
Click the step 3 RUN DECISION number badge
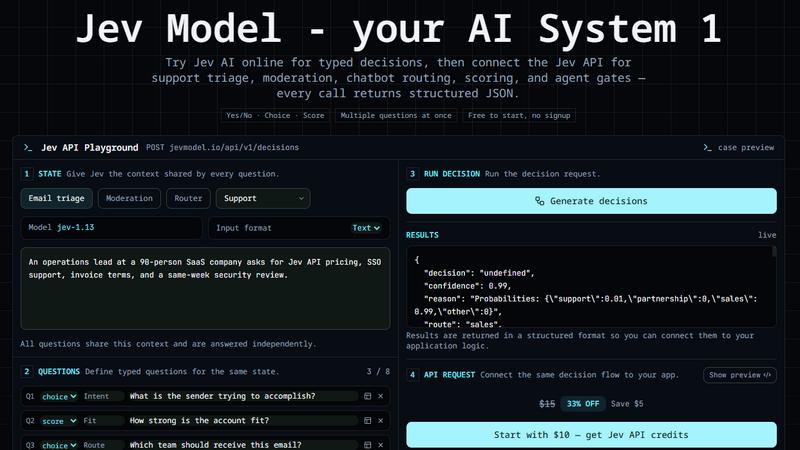point(412,174)
